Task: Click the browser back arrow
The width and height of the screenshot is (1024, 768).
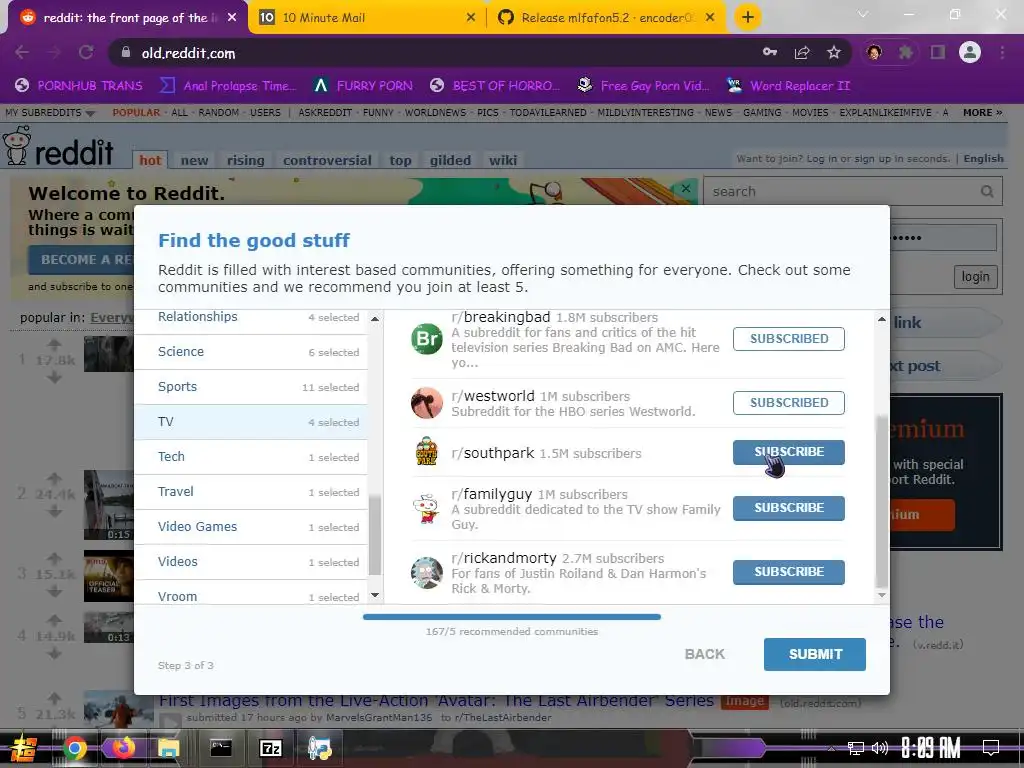Action: [x=22, y=52]
